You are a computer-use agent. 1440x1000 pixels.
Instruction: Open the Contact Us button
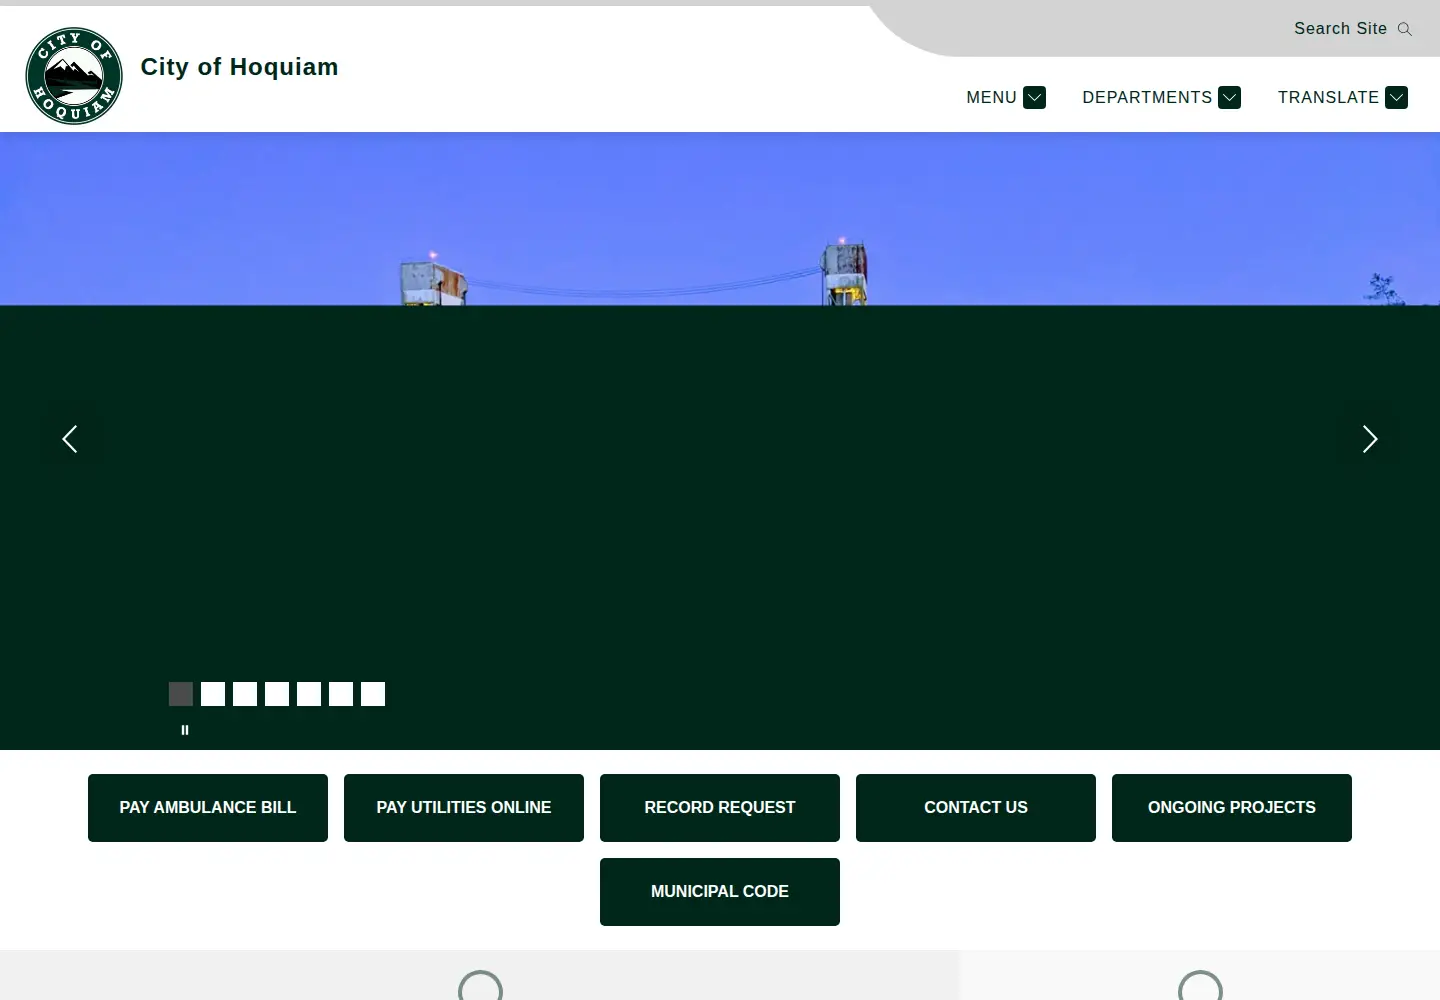click(976, 808)
